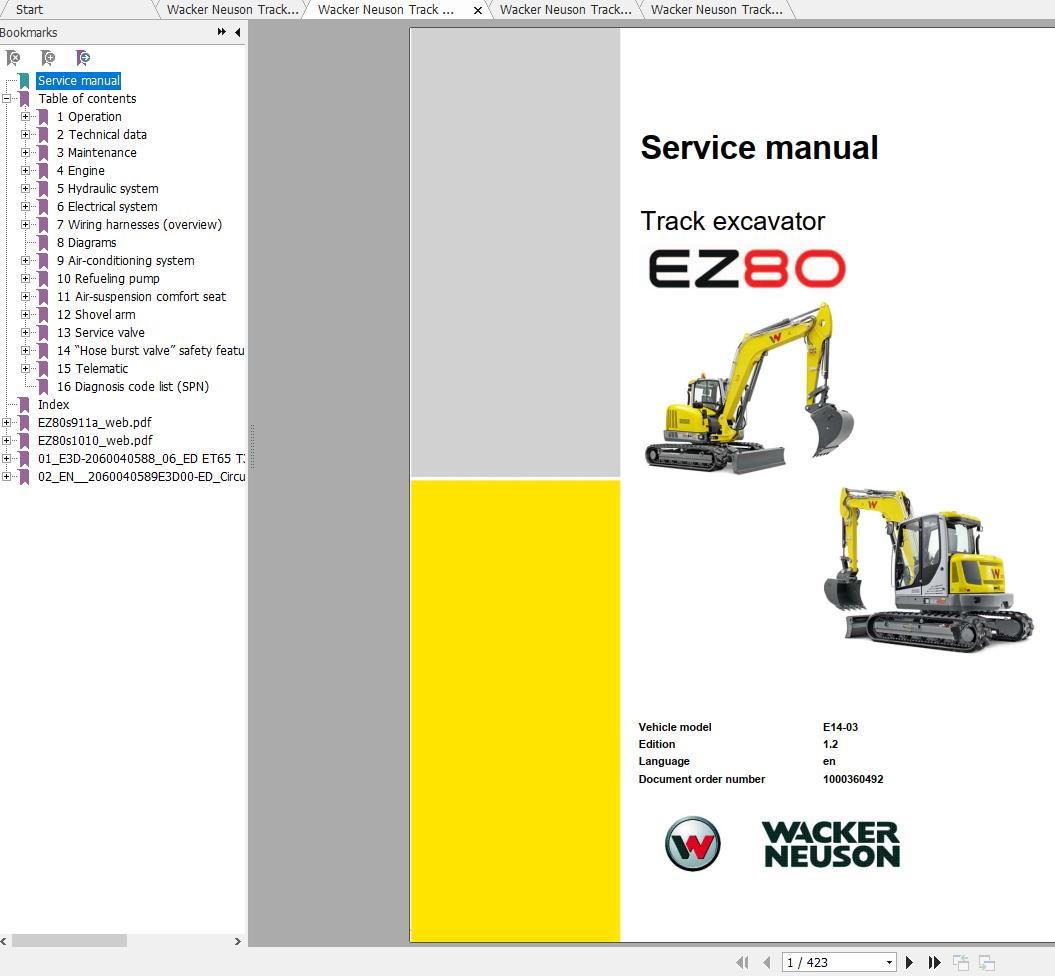Go to the first page
1055x976 pixels.
[743, 963]
